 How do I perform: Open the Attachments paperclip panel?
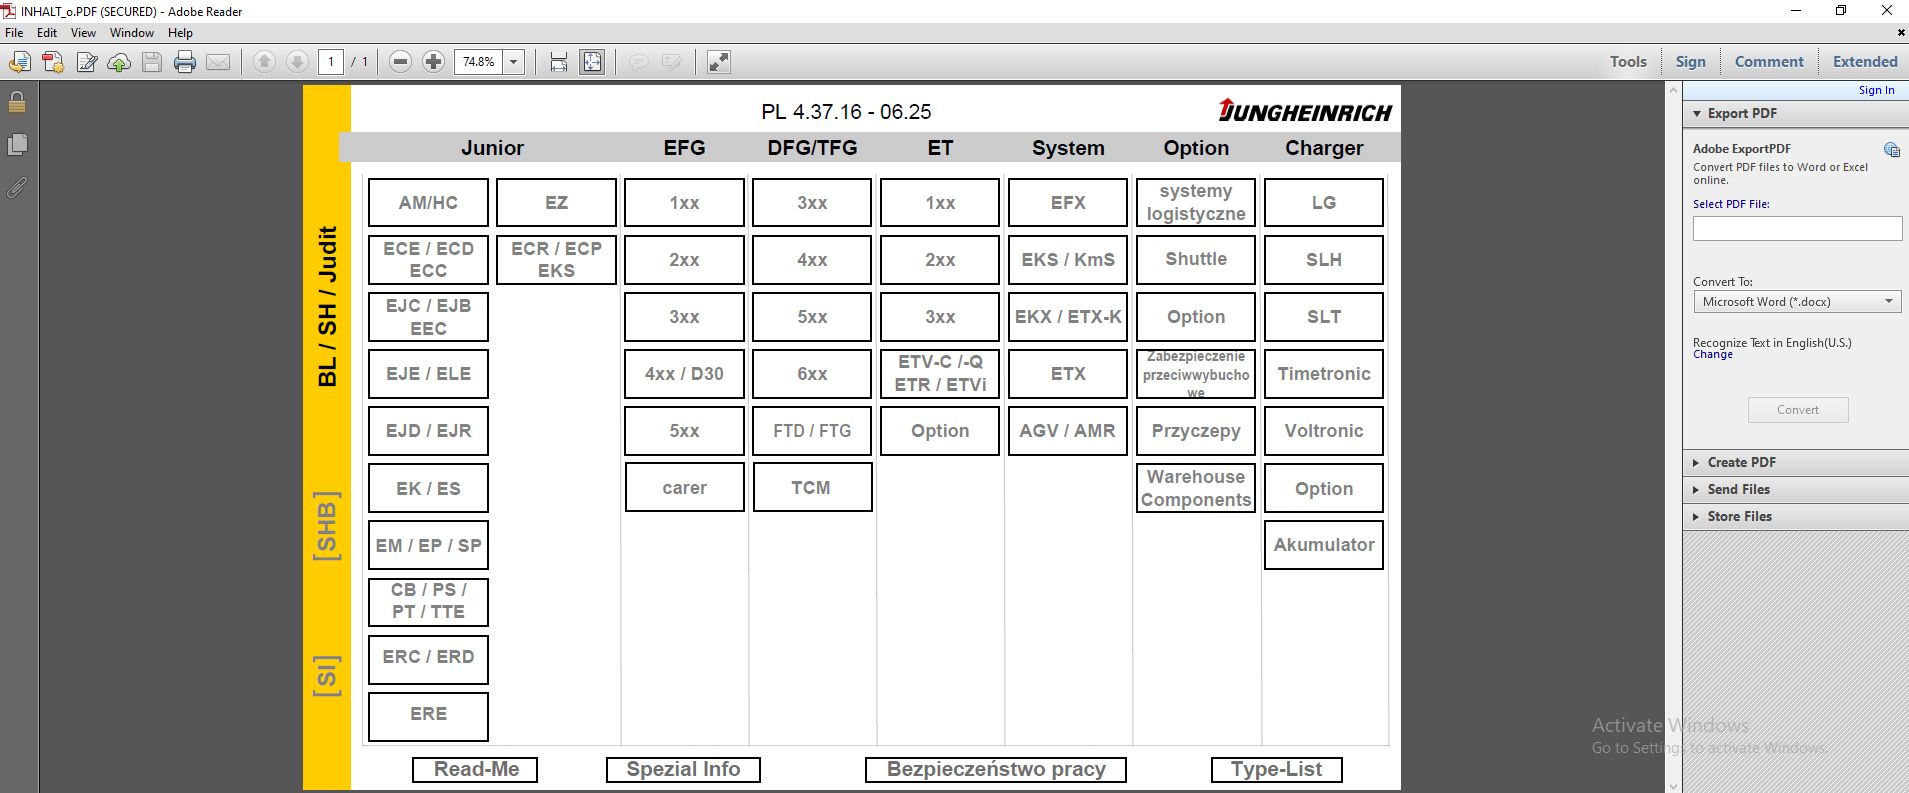[x=17, y=187]
